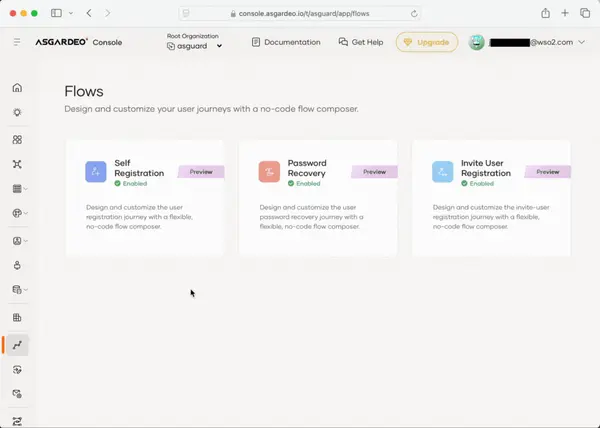
Task: Click the Safari Share icon
Action: click(x=545, y=13)
